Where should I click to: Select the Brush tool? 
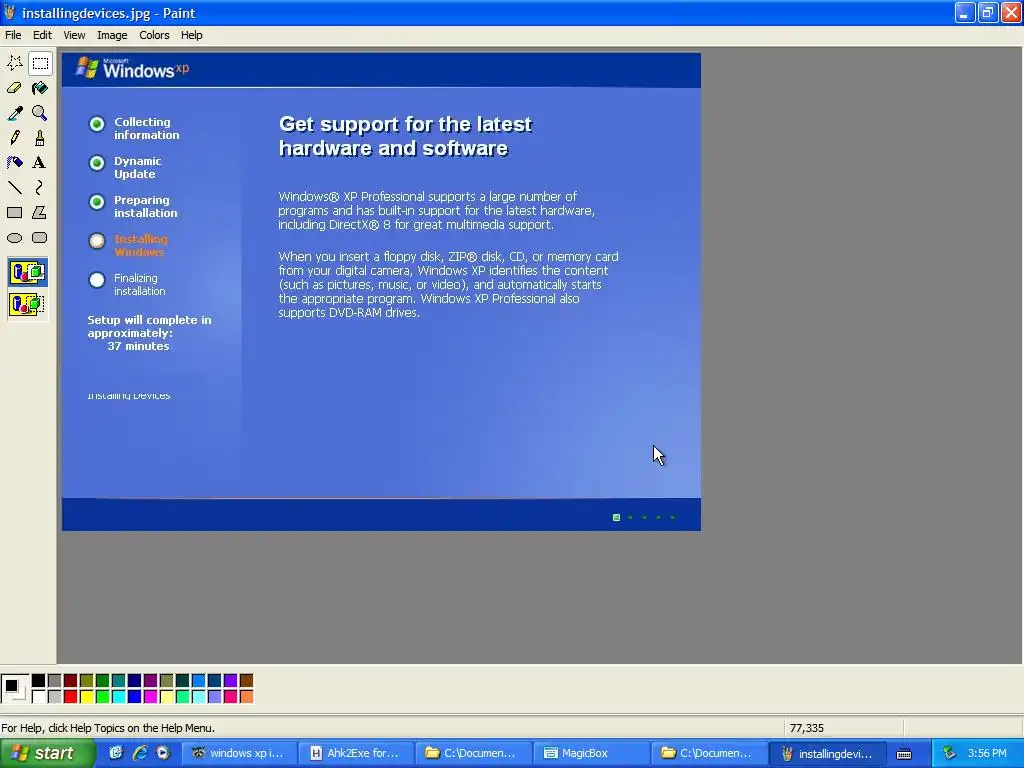pyautogui.click(x=40, y=138)
